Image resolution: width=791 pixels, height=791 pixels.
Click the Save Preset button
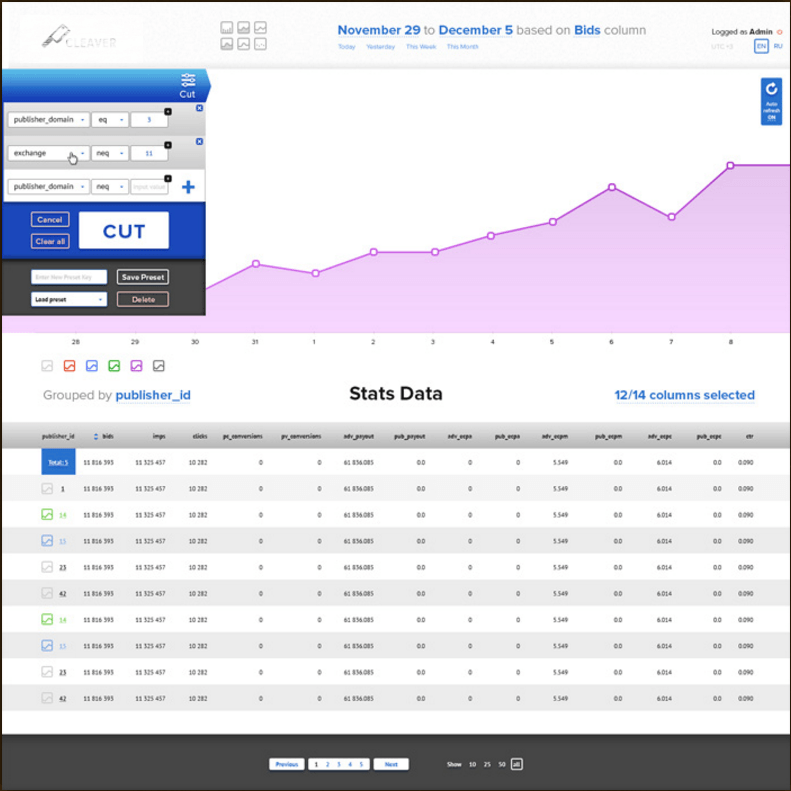[142, 277]
